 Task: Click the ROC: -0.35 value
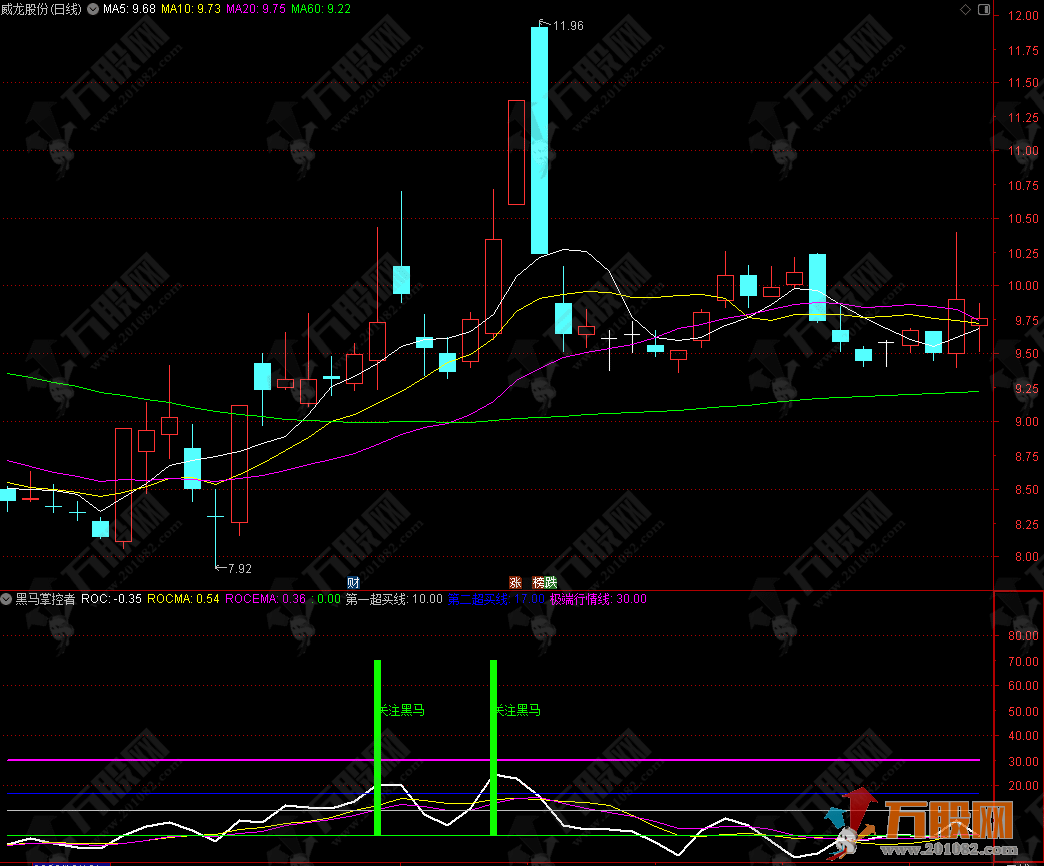pos(111,599)
